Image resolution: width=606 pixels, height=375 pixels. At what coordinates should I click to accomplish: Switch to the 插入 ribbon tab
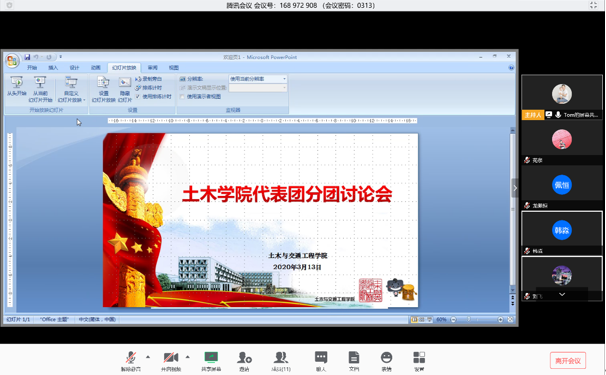click(53, 68)
